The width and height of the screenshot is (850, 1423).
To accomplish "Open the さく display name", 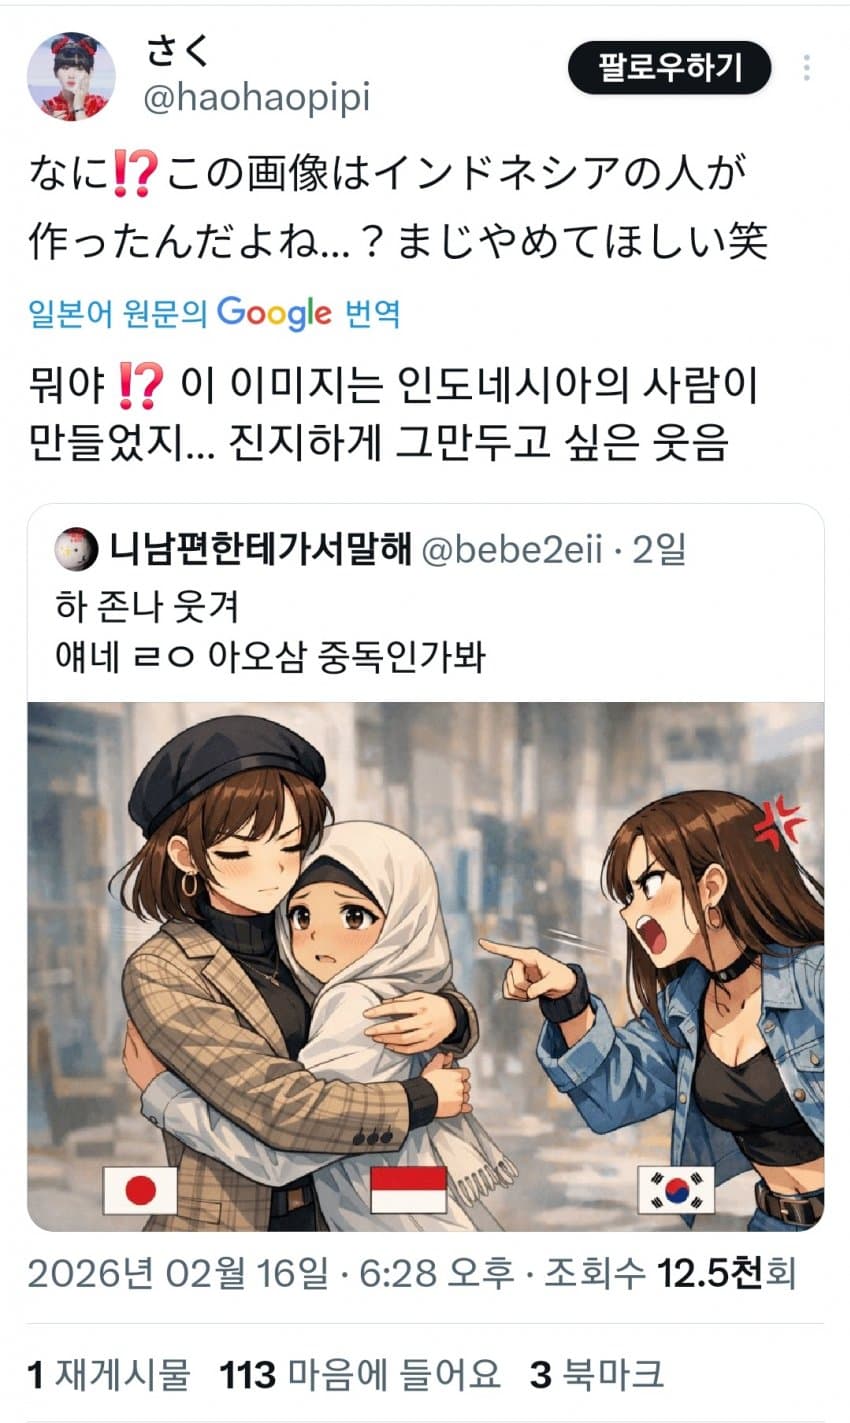I will 178,51.
